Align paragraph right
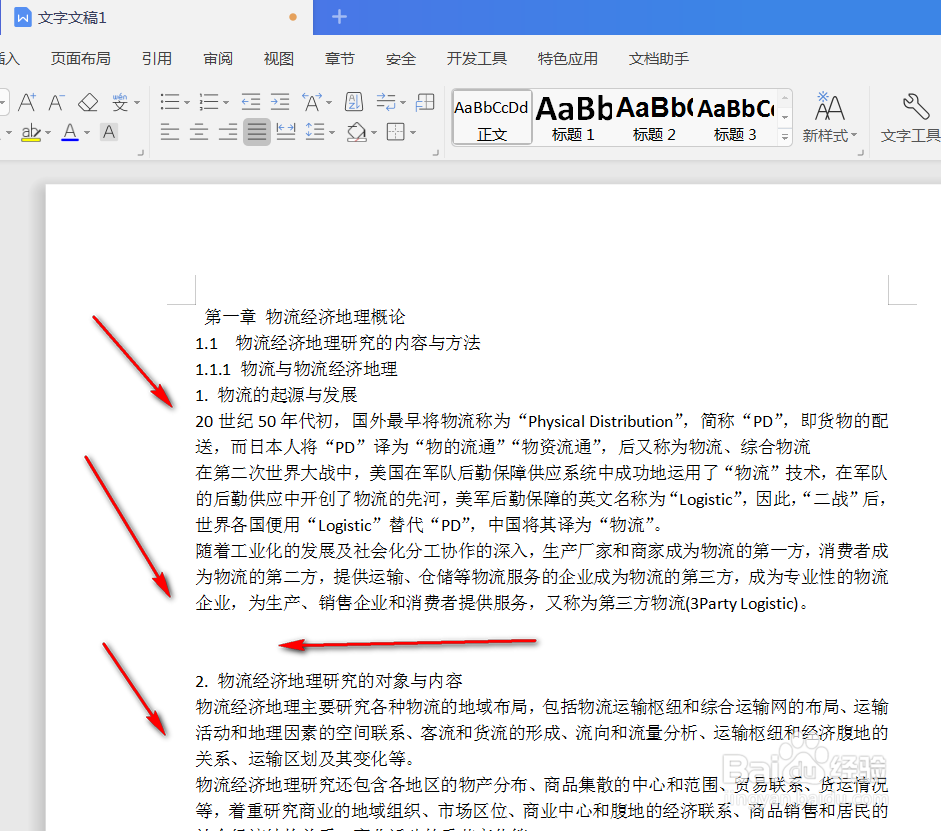 coord(227,132)
